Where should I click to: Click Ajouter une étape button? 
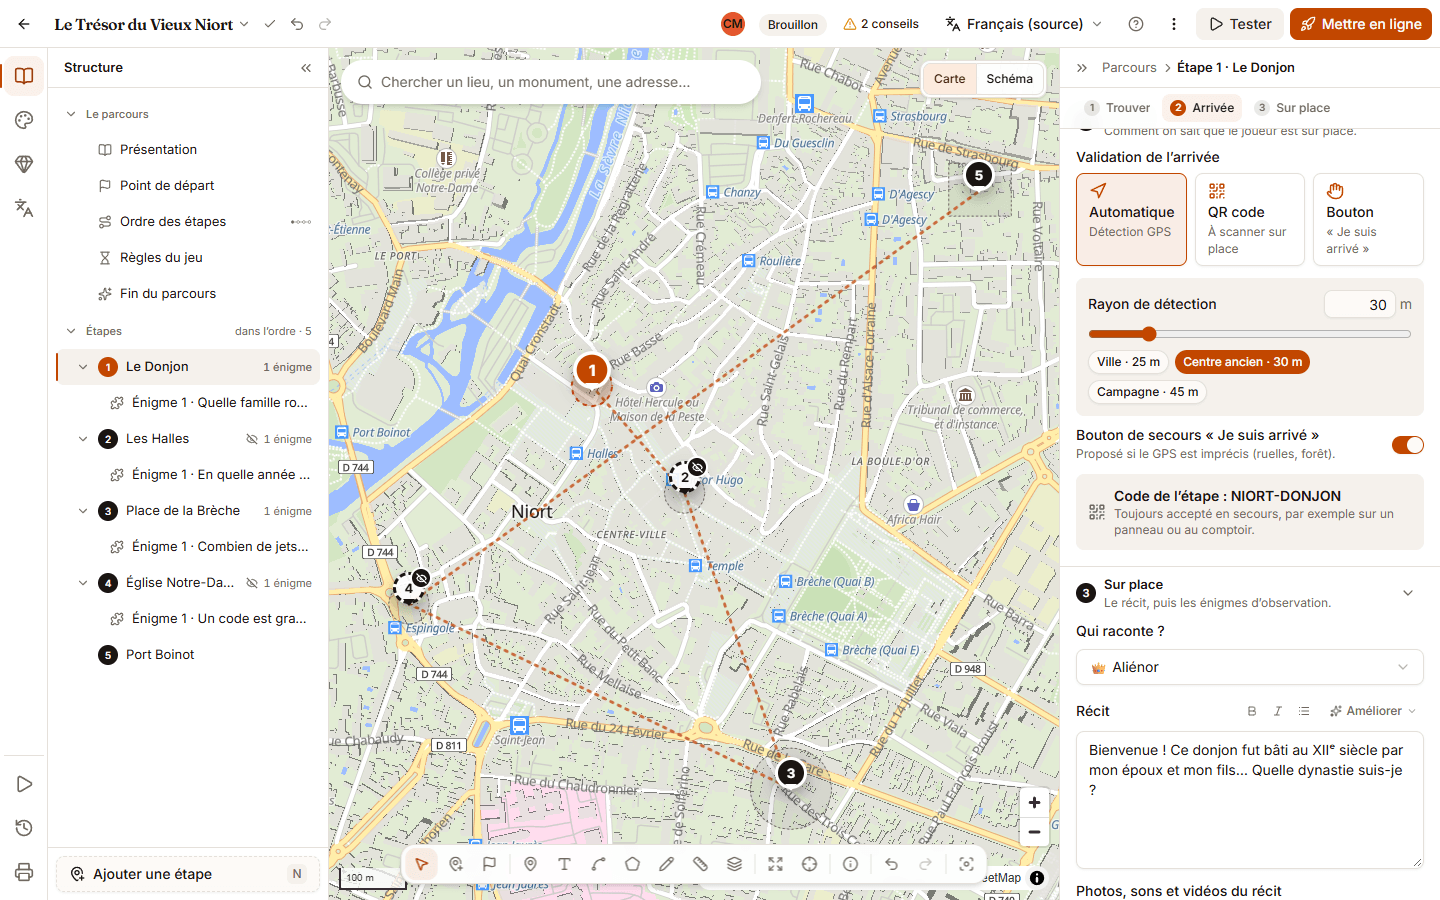188,874
